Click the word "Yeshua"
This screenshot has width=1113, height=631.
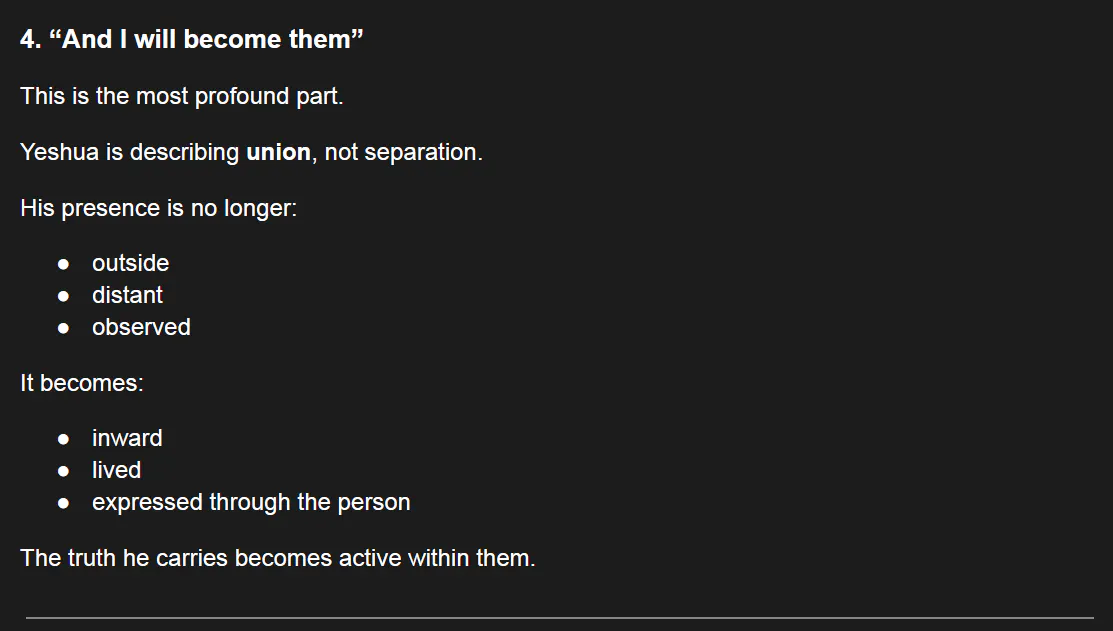pyautogui.click(x=59, y=152)
